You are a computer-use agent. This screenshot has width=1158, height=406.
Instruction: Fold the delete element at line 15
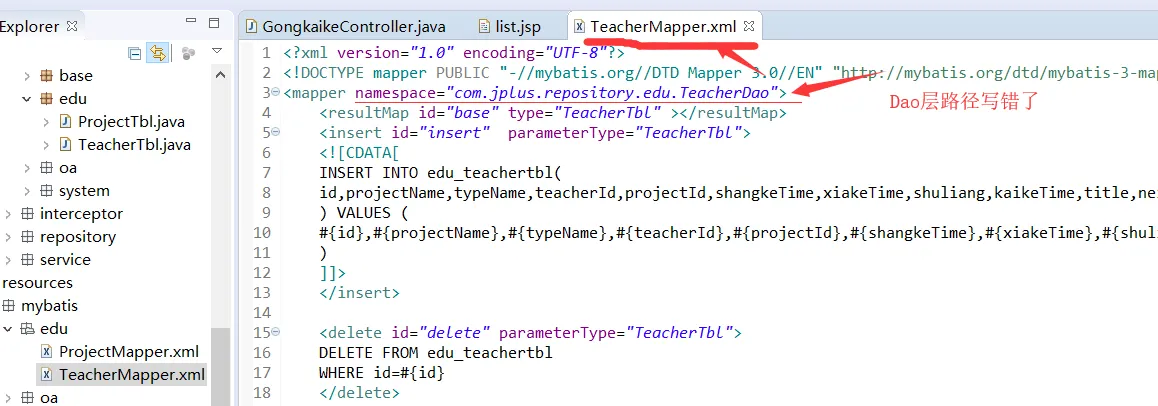[275, 333]
